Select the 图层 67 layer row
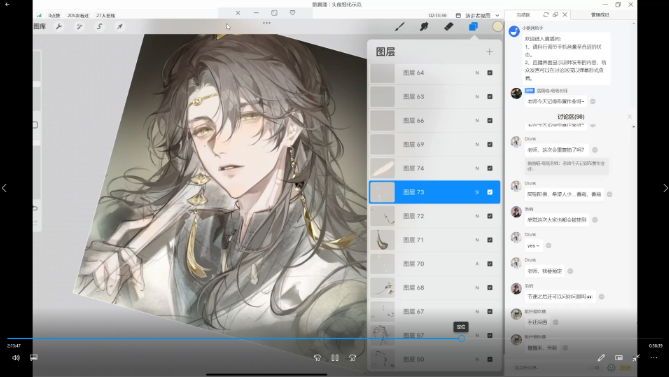669x377 pixels. coord(434,312)
